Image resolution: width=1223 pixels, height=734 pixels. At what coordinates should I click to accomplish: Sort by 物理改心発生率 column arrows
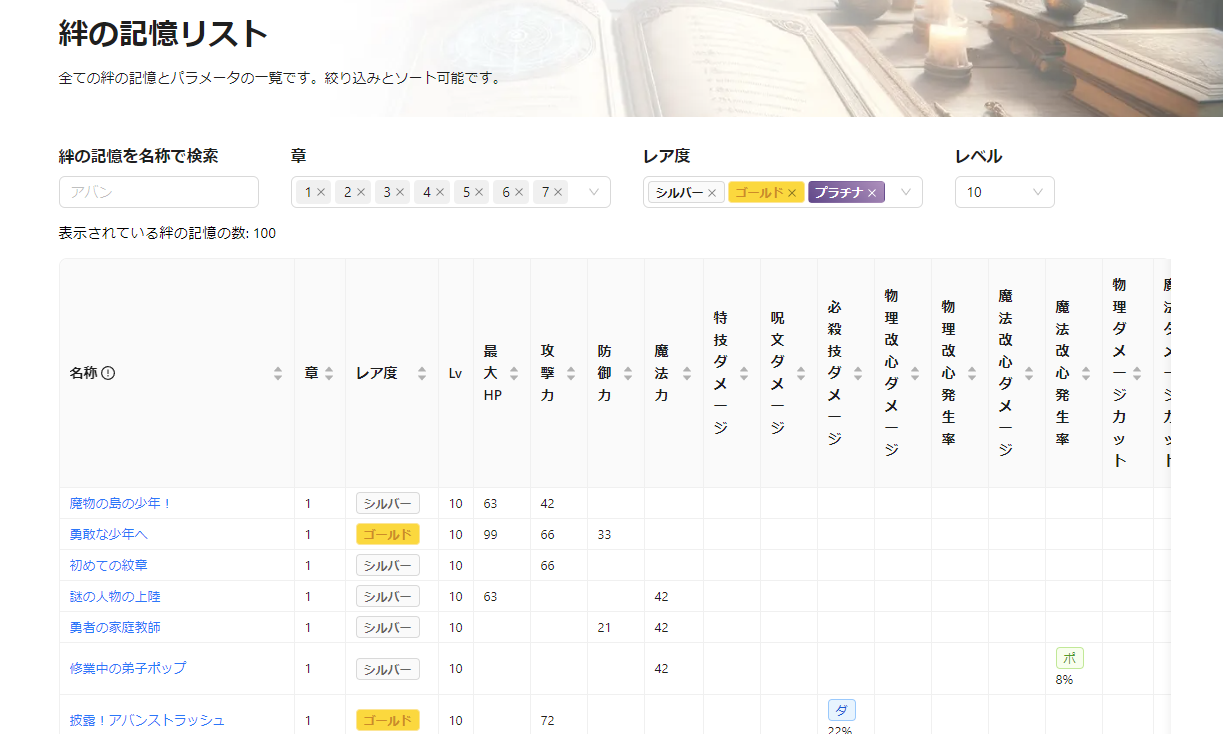(972, 373)
